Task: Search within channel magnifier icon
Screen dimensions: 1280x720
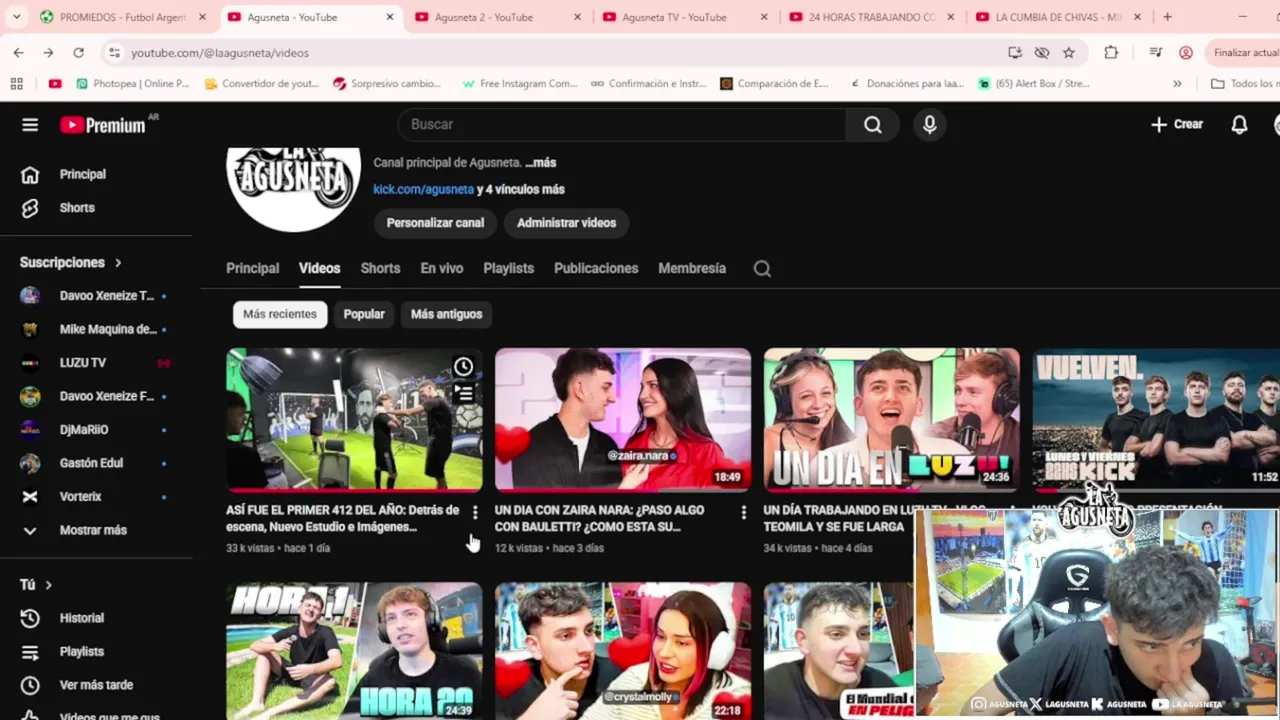Action: point(762,268)
